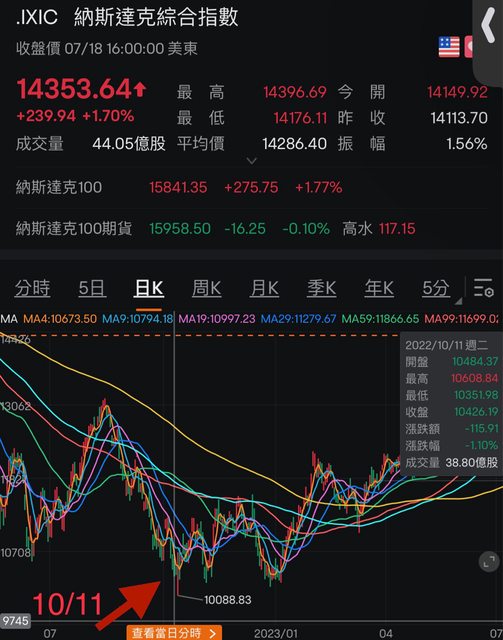This screenshot has height=640, width=503.
Task: Select the 日K chart tab
Action: [x=149, y=289]
